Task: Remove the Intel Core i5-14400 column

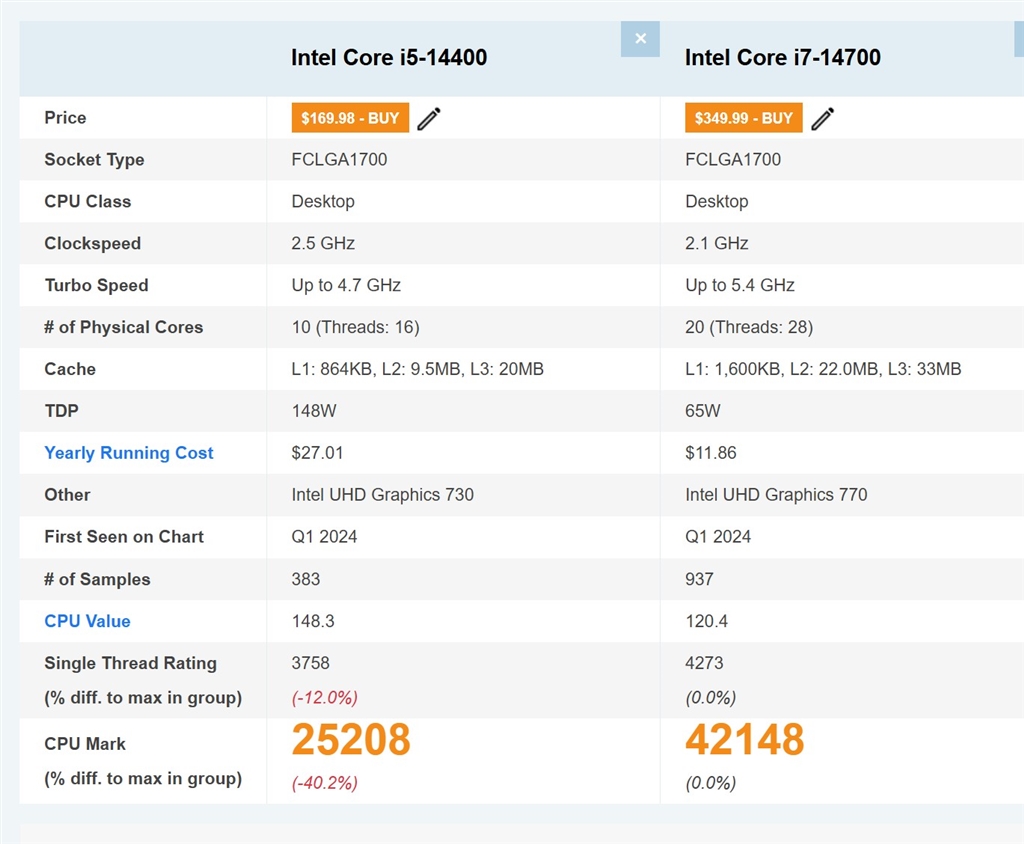Action: tap(640, 39)
